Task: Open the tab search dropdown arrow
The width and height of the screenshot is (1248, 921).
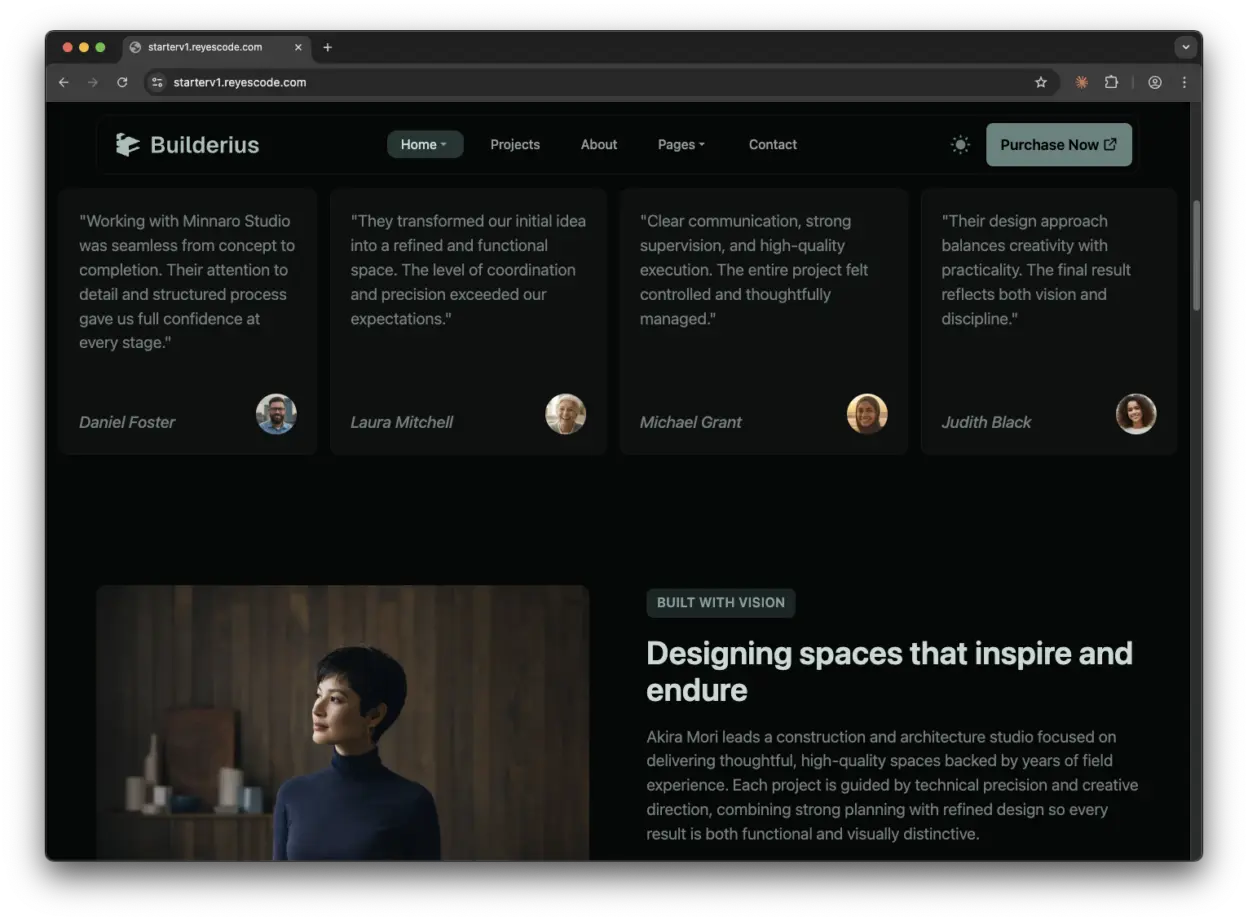Action: tap(1185, 47)
